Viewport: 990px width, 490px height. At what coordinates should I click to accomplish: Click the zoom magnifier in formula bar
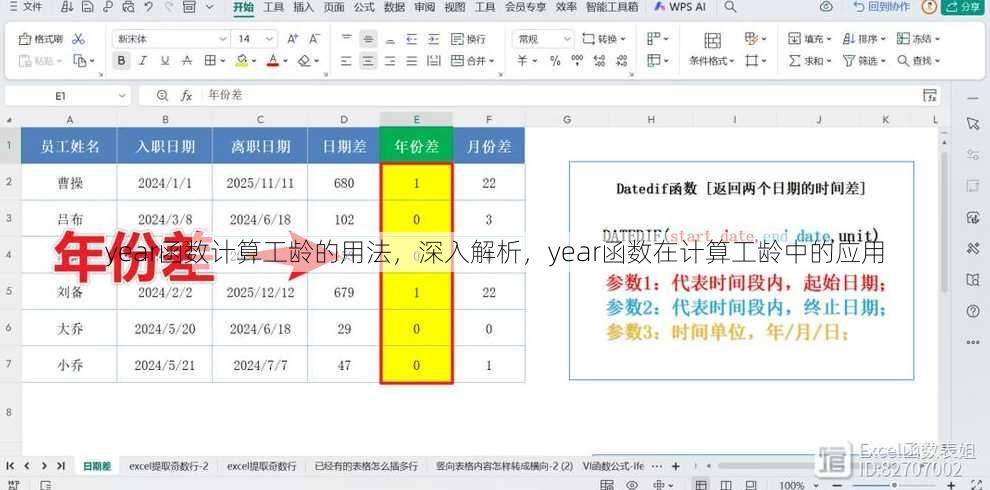click(162, 95)
